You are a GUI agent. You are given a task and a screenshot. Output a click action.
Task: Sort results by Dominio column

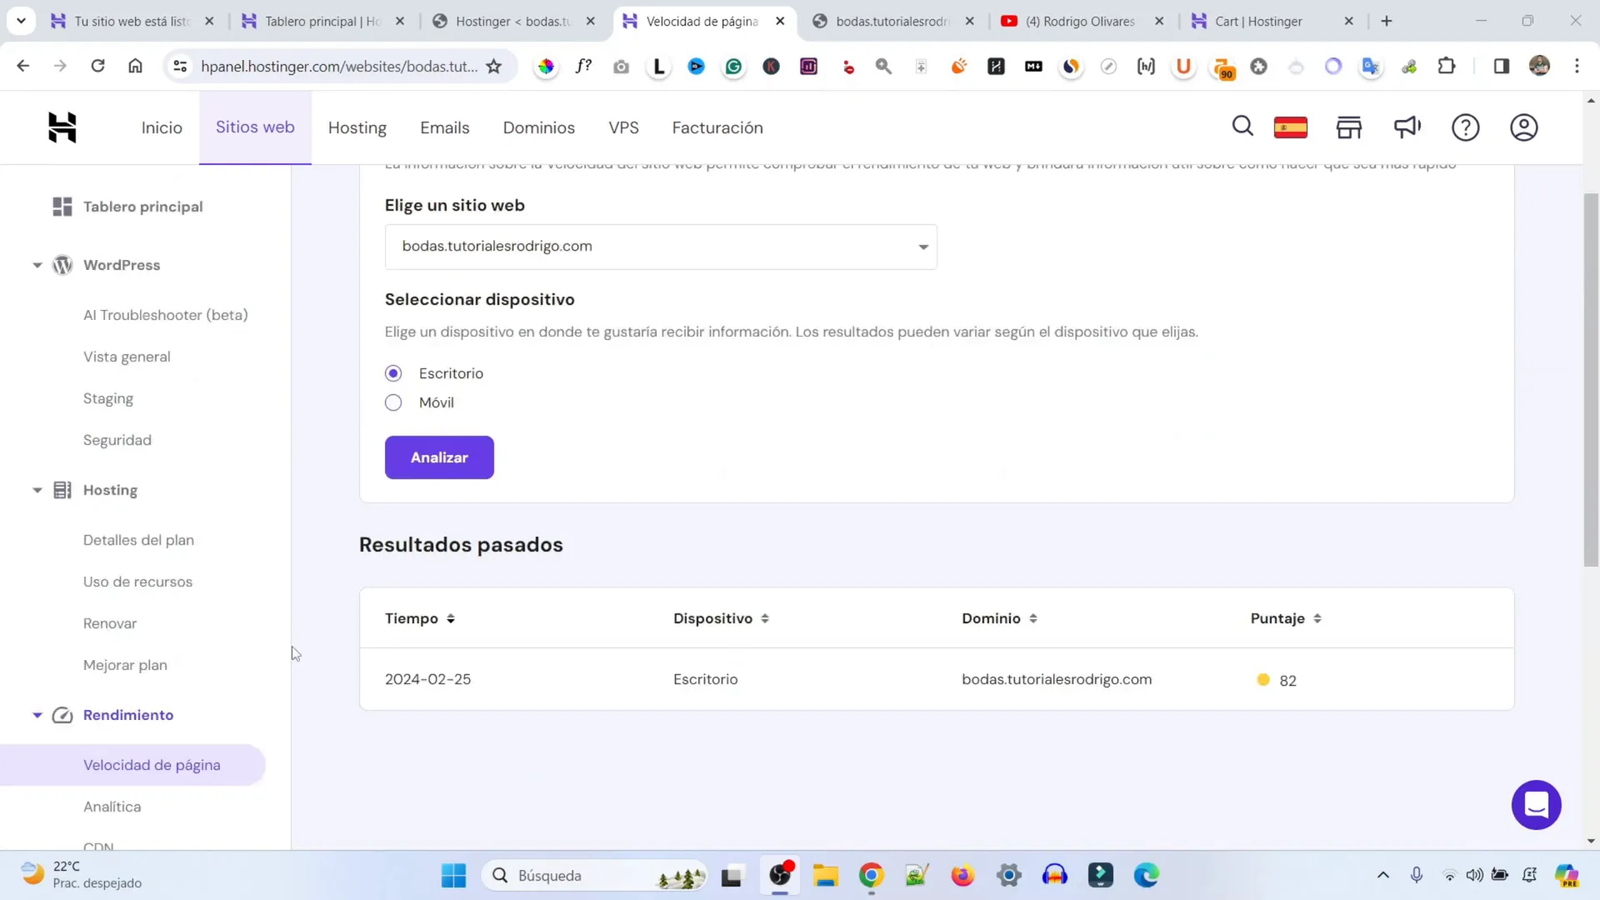(1000, 618)
